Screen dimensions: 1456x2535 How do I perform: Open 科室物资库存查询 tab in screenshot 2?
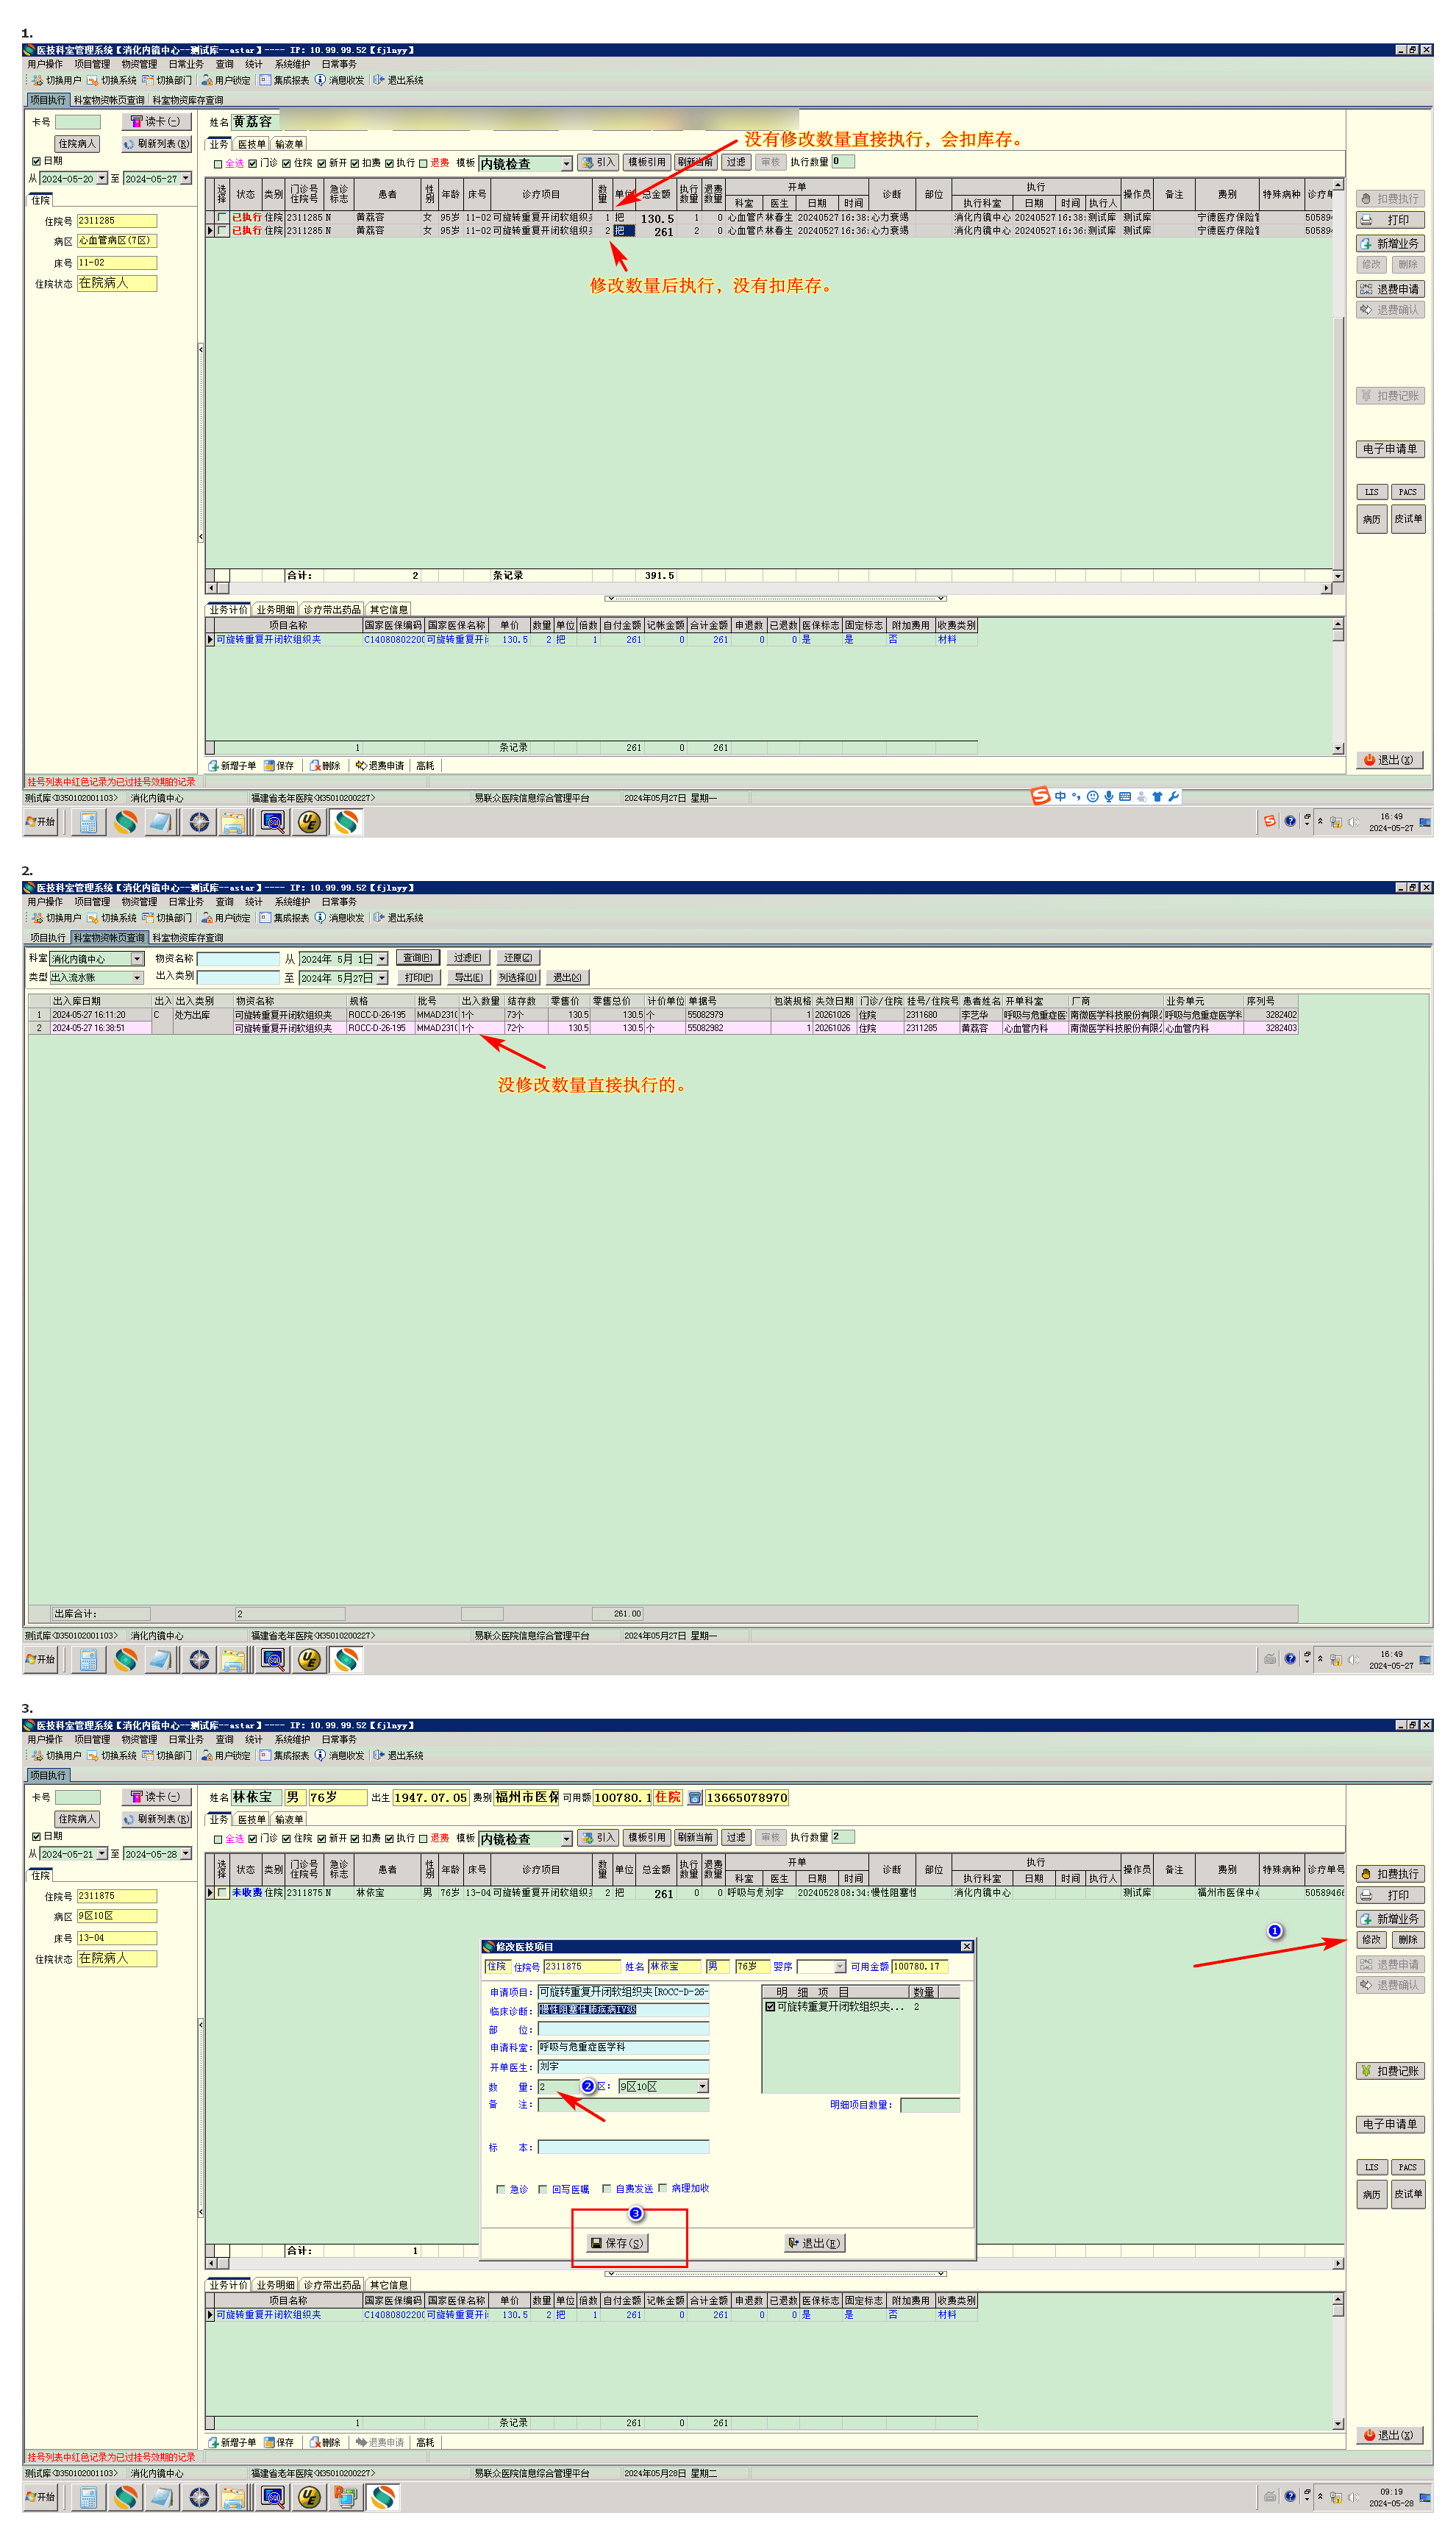(188, 938)
